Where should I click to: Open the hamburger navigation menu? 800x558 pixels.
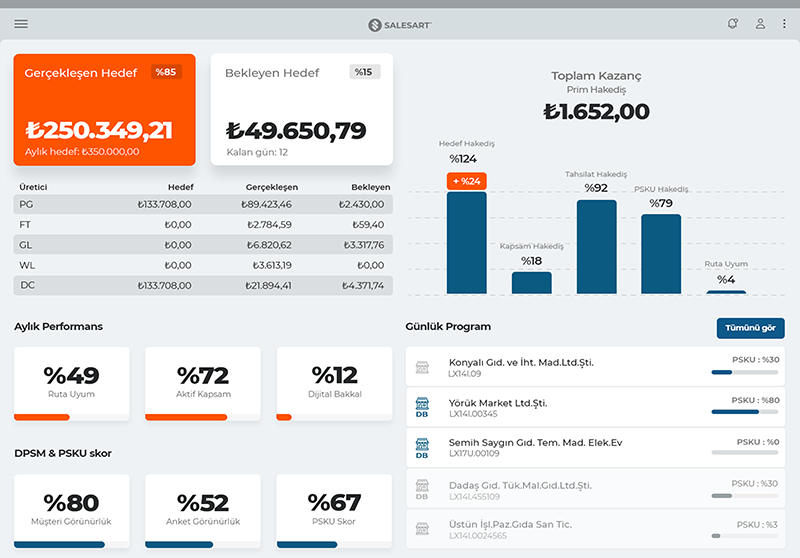(x=21, y=24)
